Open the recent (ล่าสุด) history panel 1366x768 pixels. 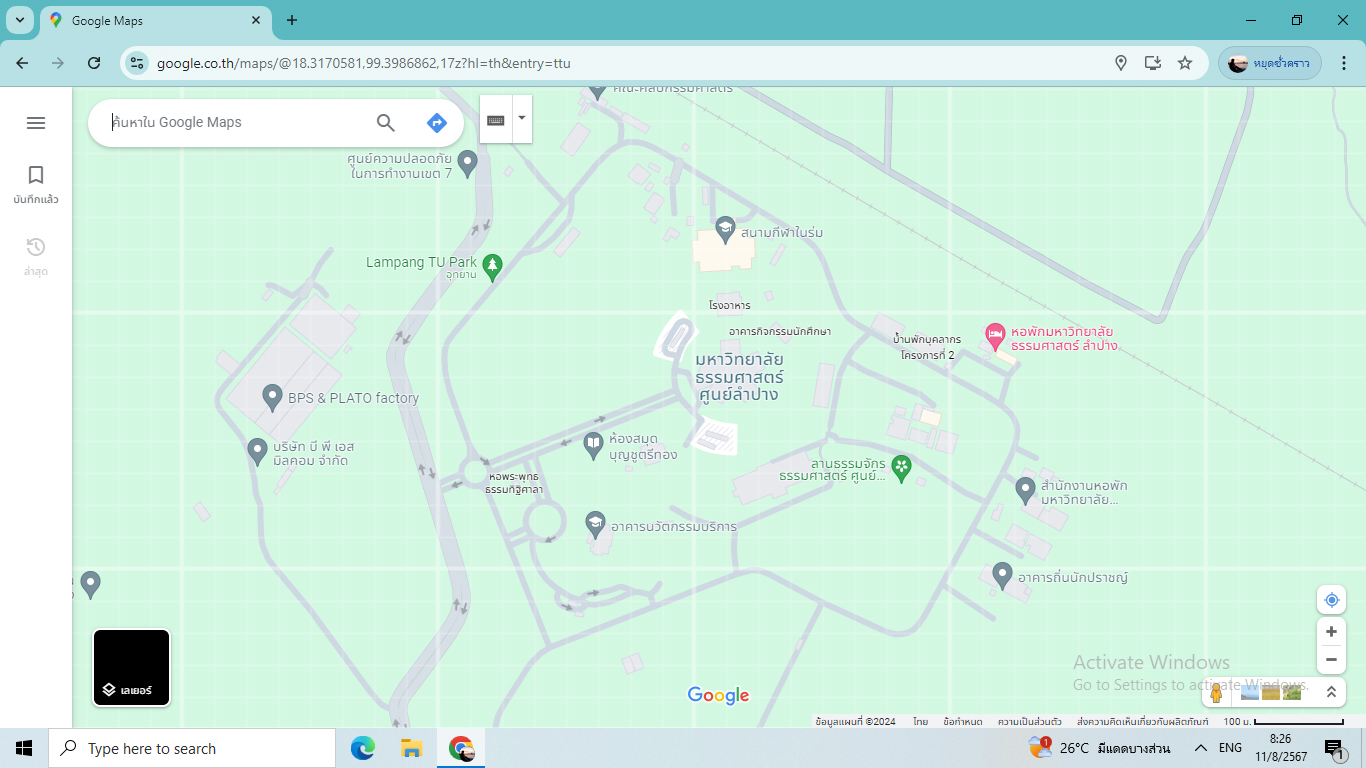[36, 257]
